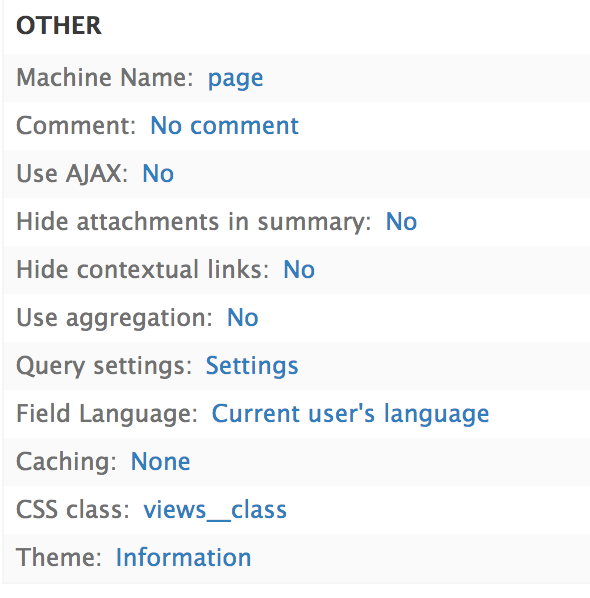Image resolution: width=590 pixels, height=598 pixels.
Task: Click the "Use AJAX:" label text
Action: [72, 174]
